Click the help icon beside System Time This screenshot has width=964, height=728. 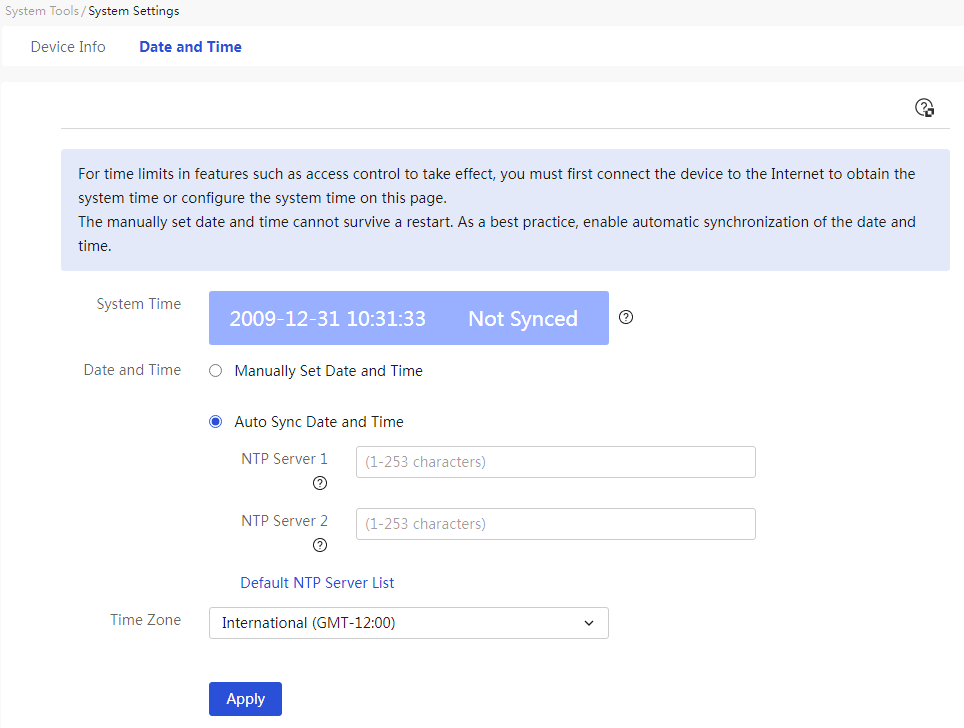click(626, 317)
